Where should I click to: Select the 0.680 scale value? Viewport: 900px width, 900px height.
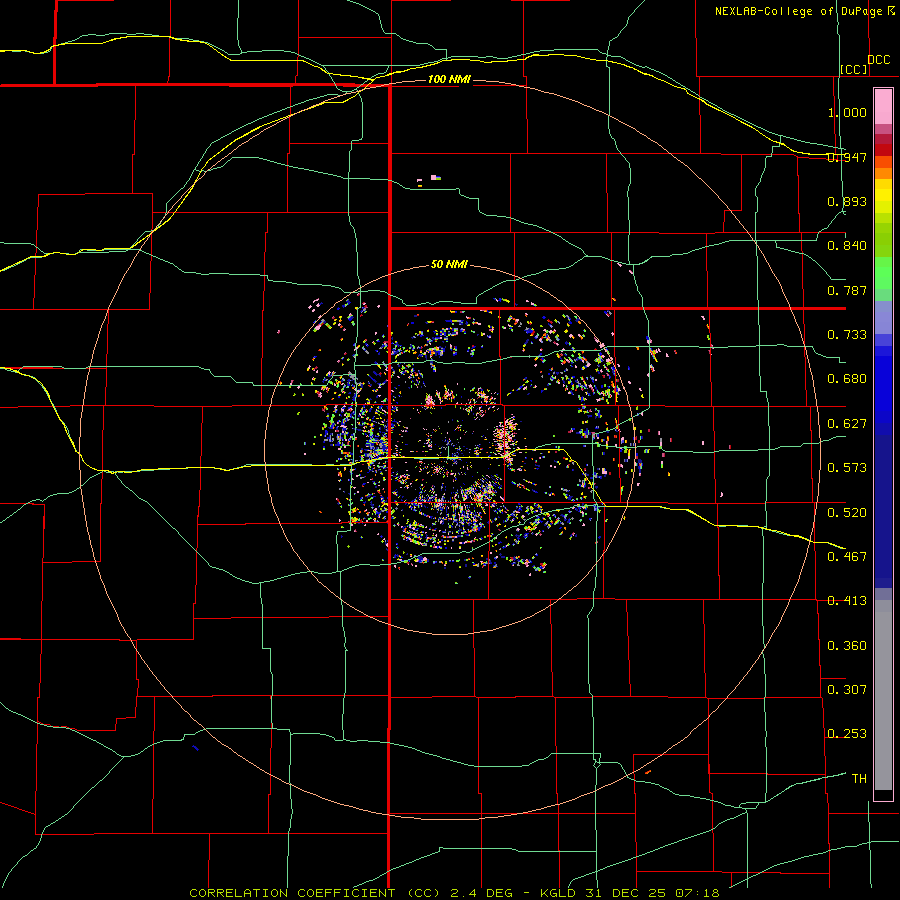847,379
